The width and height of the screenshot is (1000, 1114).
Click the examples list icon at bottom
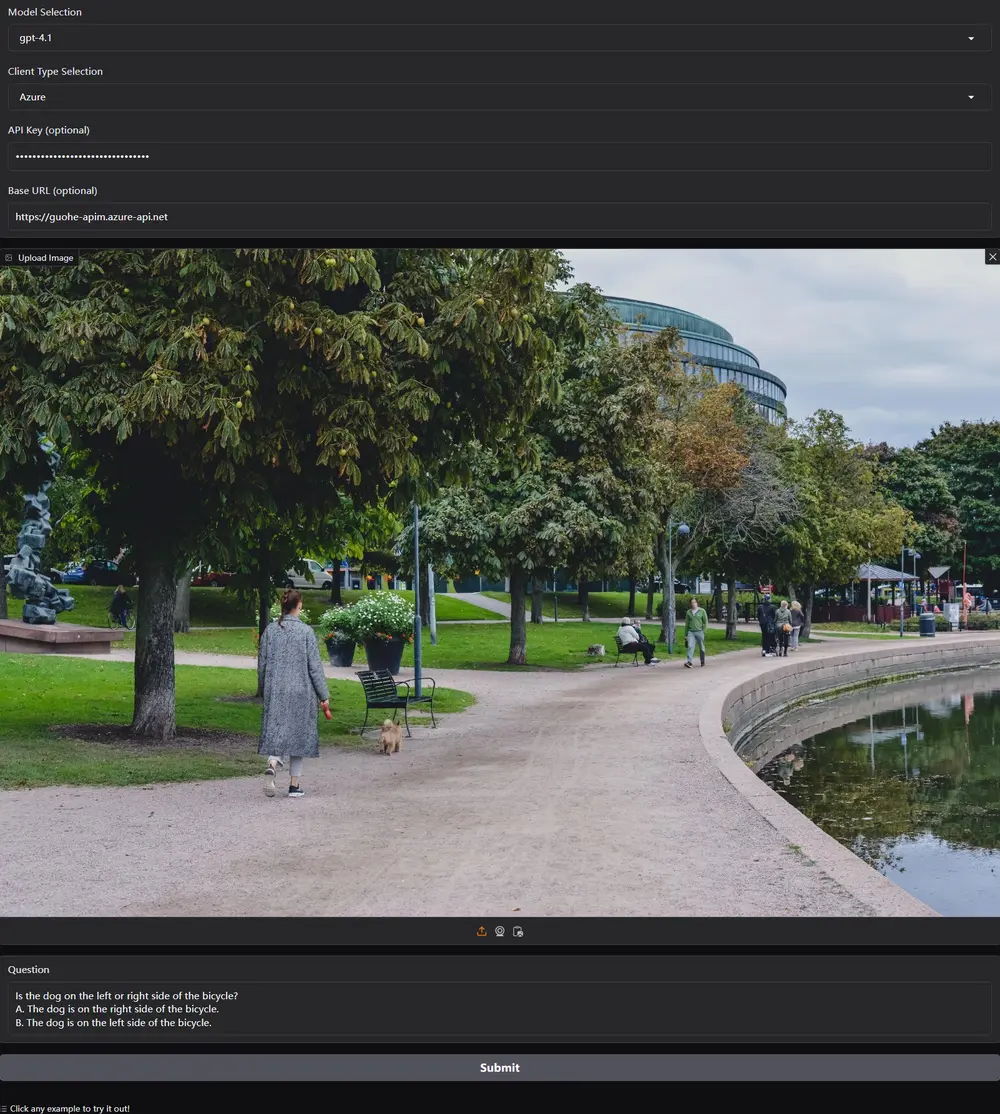tap(4, 1108)
